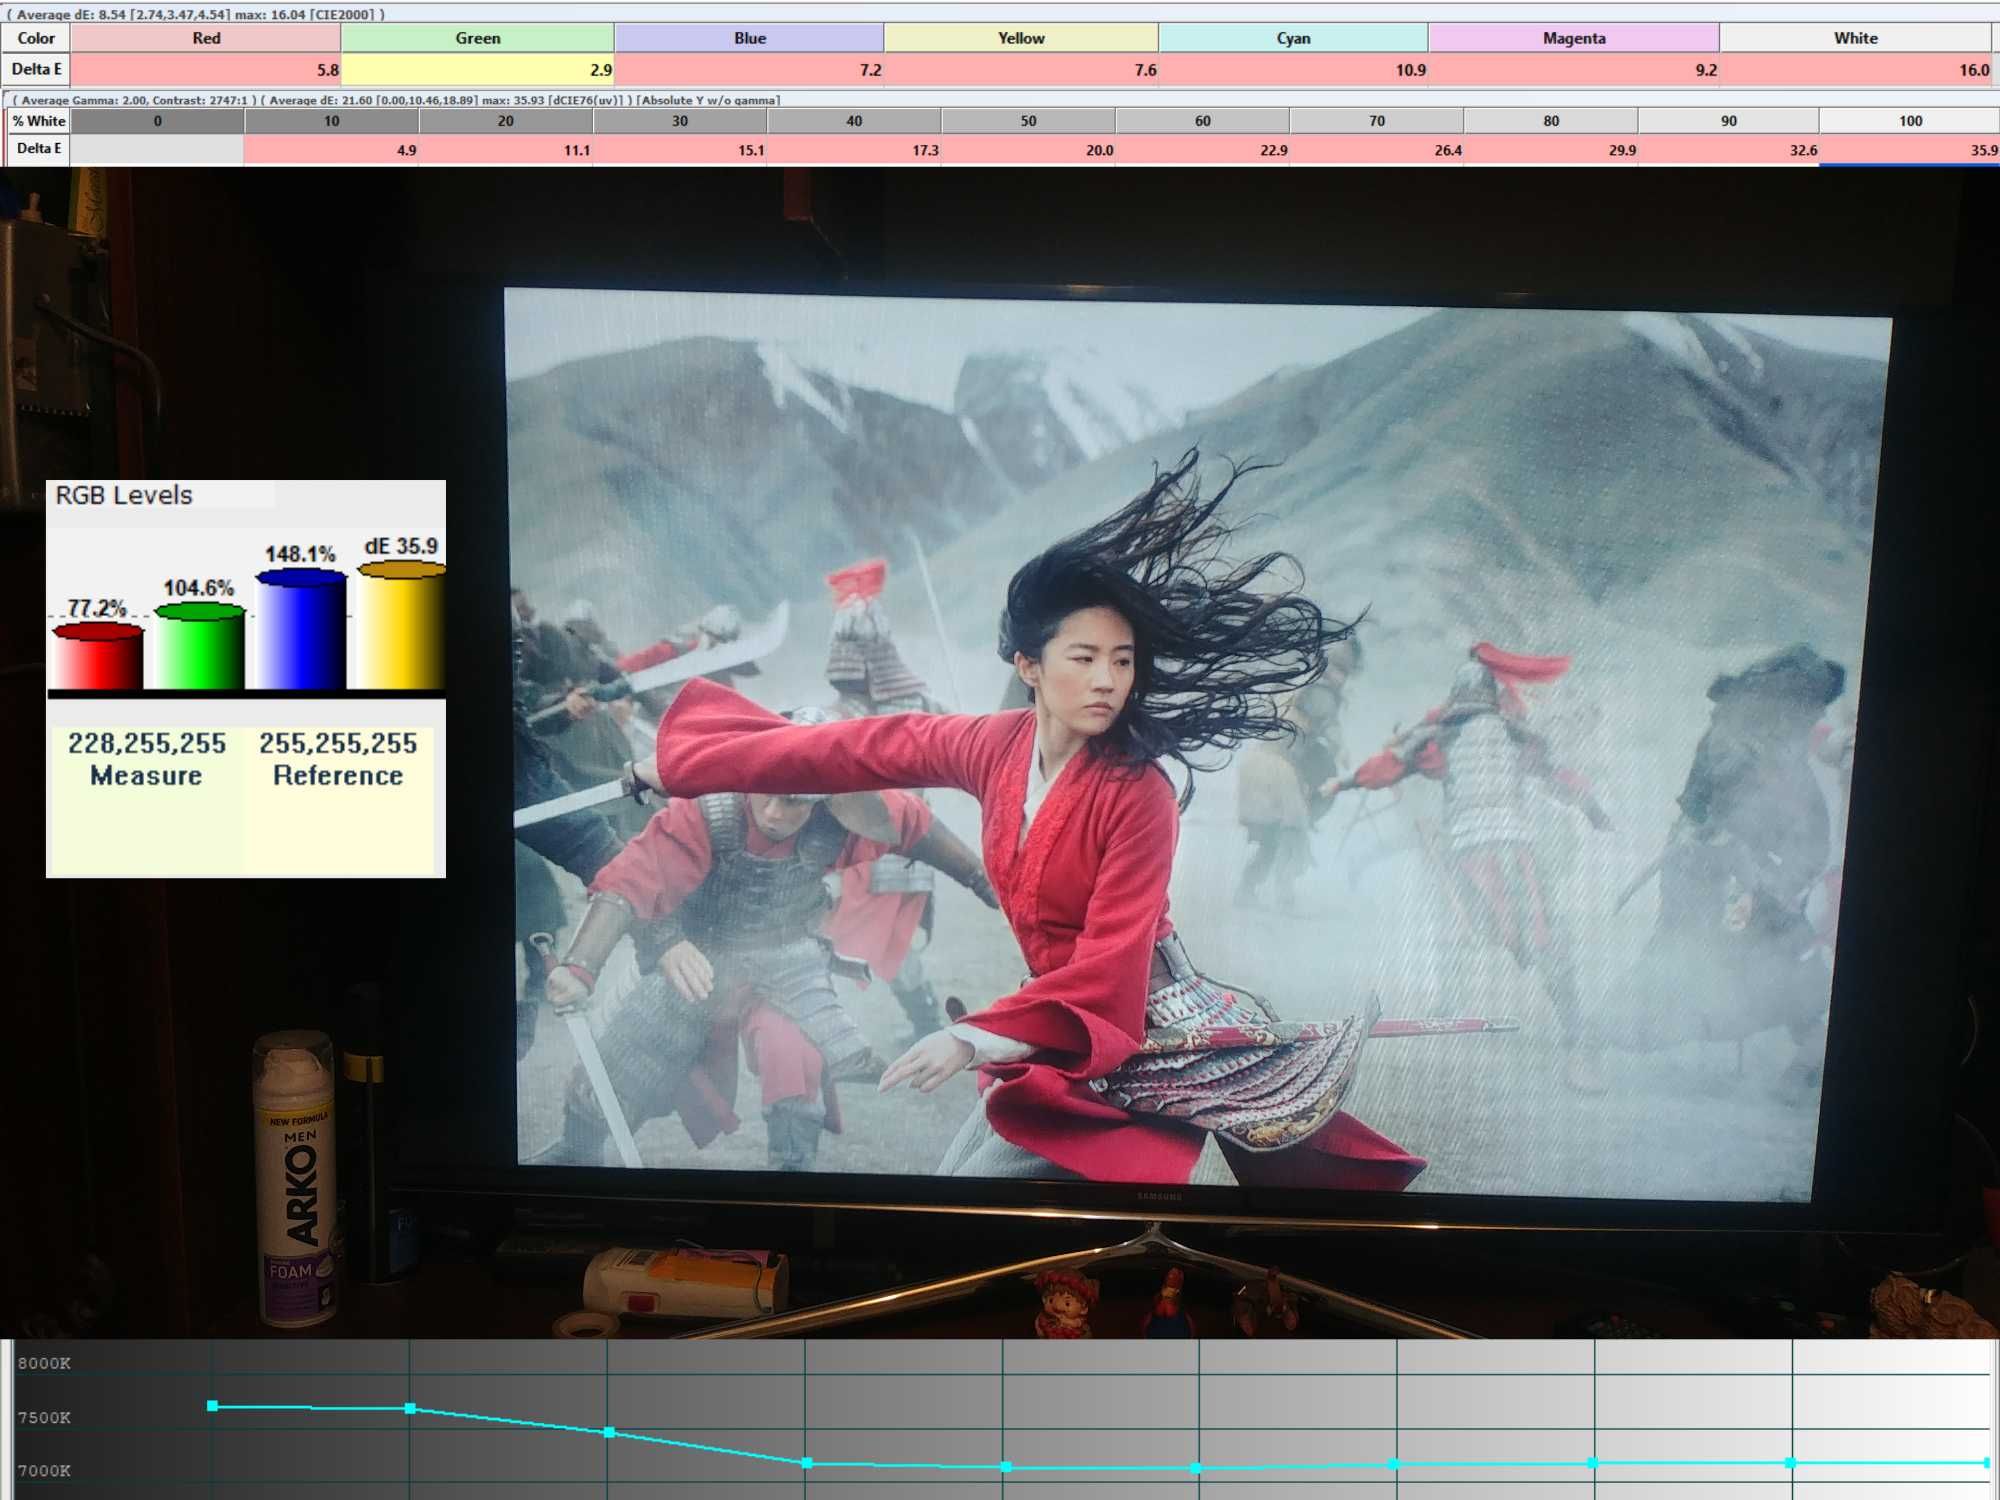Select the Green Delta E value 2.9
The image size is (2000, 1500).
[x=478, y=70]
